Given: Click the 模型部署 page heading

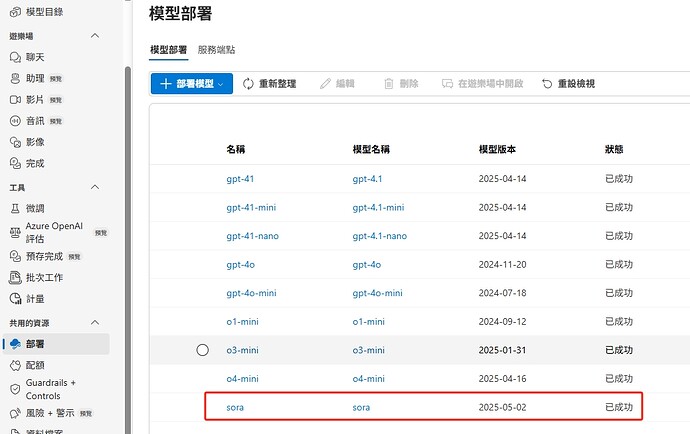Looking at the screenshot, I should (x=180, y=14).
